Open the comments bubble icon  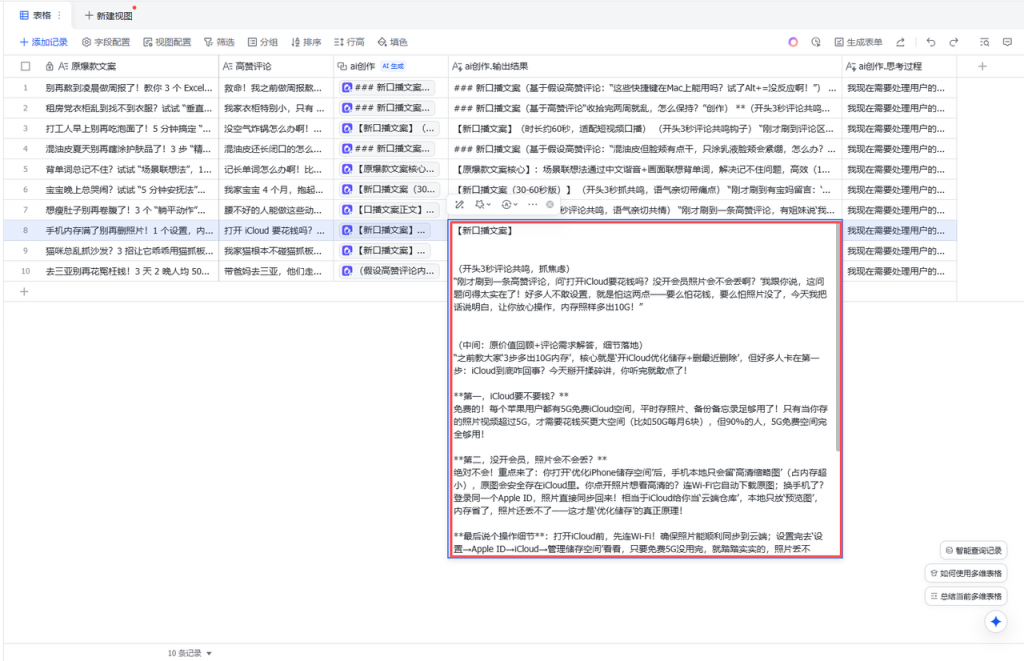click(x=1006, y=42)
